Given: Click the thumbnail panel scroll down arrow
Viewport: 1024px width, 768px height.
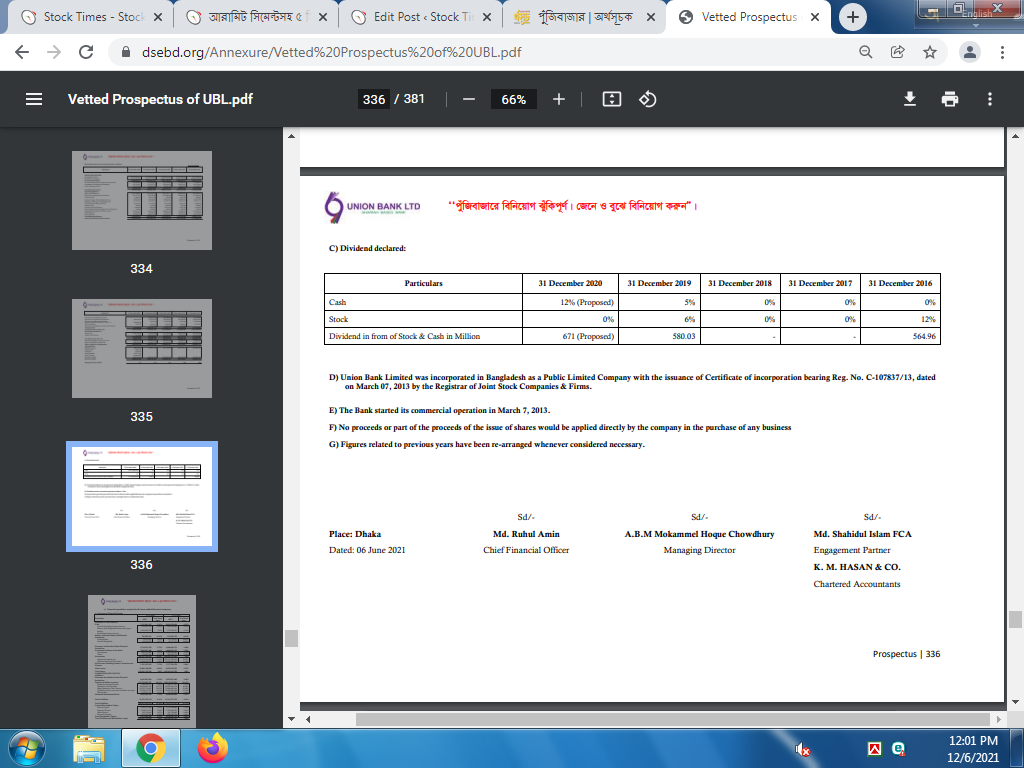Looking at the screenshot, I should coord(291,719).
